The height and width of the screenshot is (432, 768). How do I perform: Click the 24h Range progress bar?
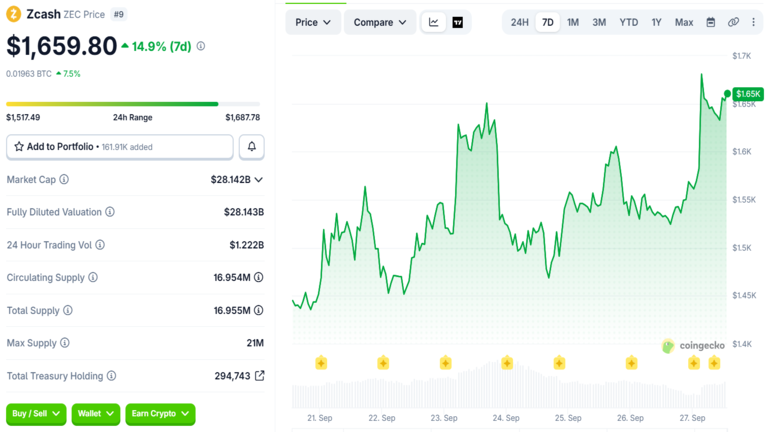click(133, 104)
